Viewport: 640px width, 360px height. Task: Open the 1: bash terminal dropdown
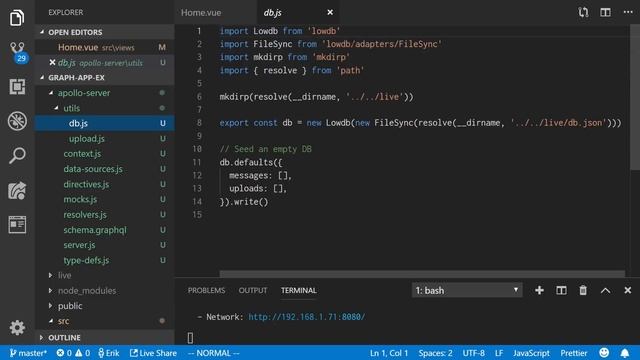(x=467, y=290)
